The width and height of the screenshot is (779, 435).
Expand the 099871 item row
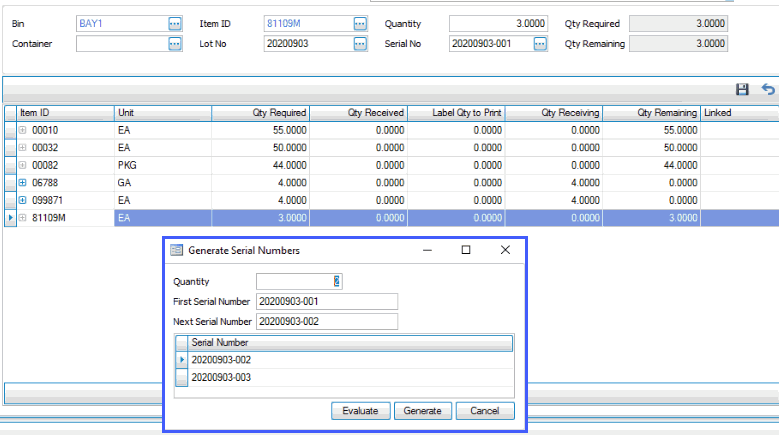click(x=23, y=199)
